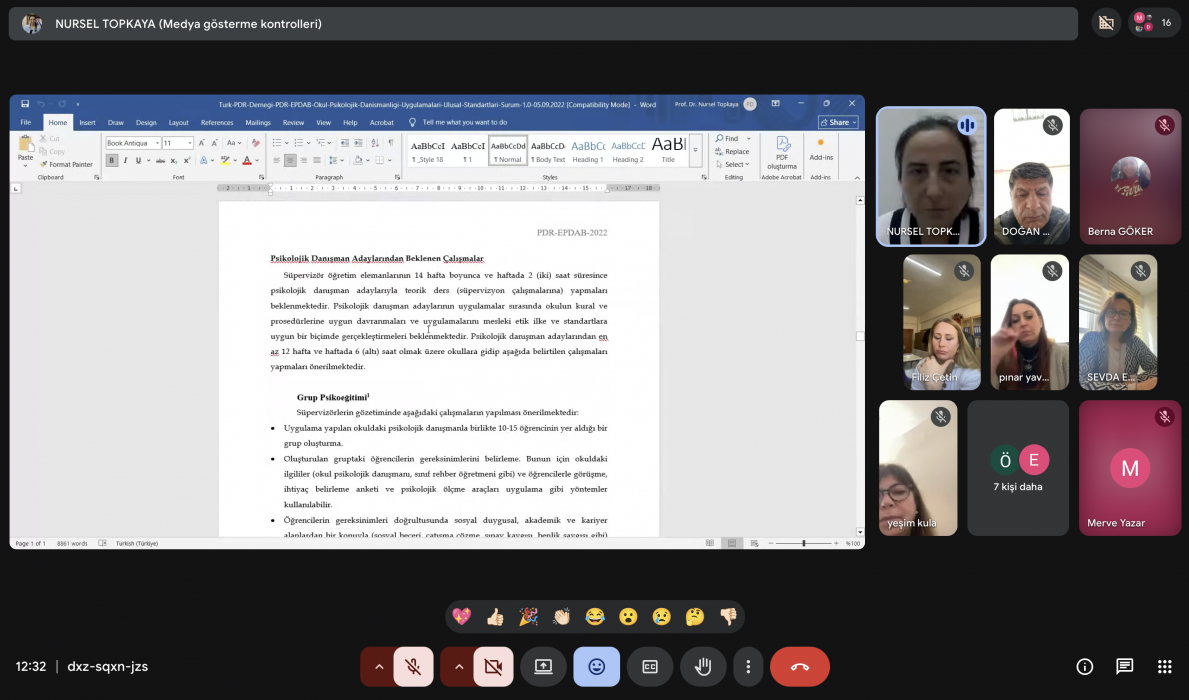This screenshot has height=700, width=1189.
Task: Toggle the microphone mute button
Action: [x=413, y=667]
